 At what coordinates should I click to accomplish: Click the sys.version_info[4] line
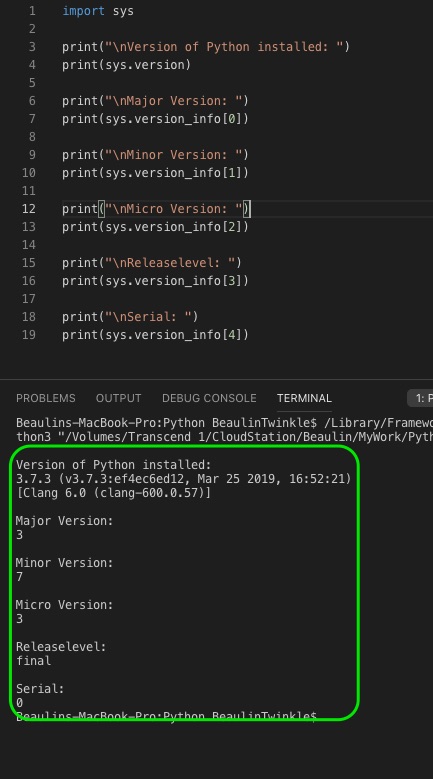pyautogui.click(x=155, y=334)
